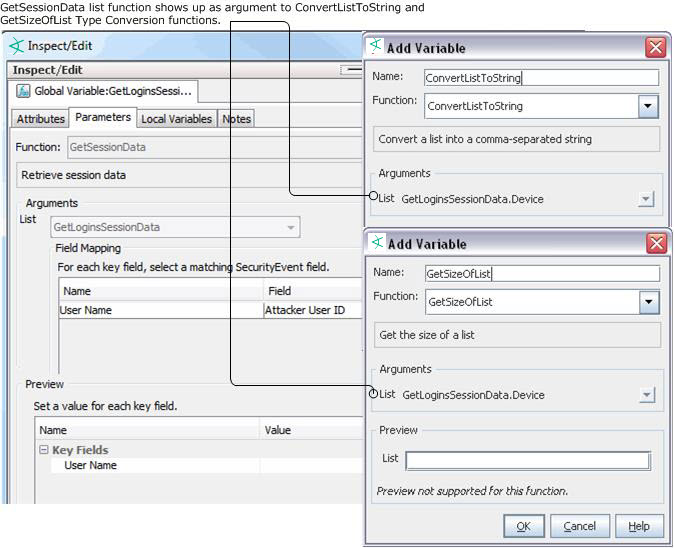Switch to Local Variables tab
The height and width of the screenshot is (548, 674).
pyautogui.click(x=177, y=119)
